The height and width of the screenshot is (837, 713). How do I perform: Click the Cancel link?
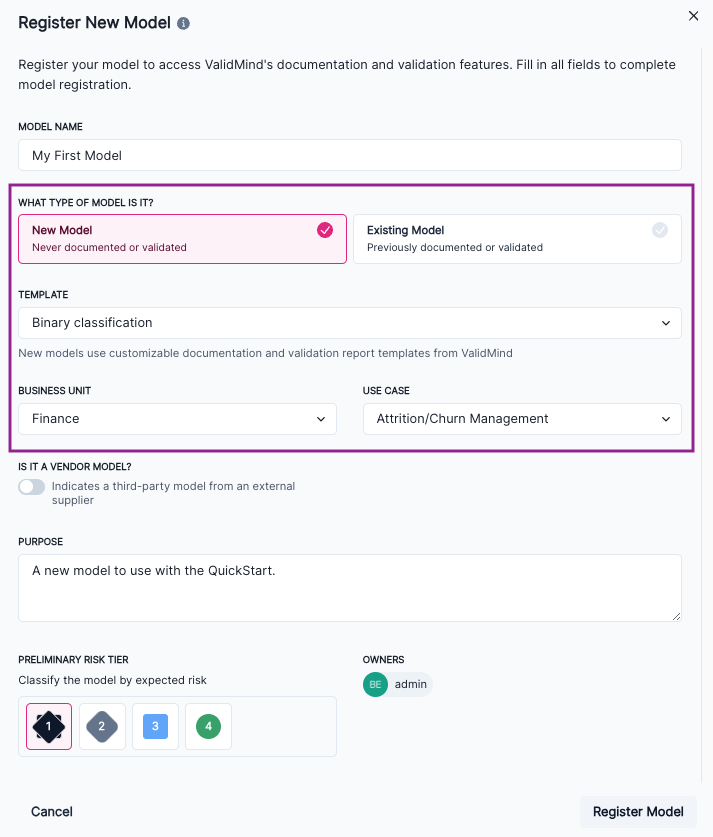(51, 811)
